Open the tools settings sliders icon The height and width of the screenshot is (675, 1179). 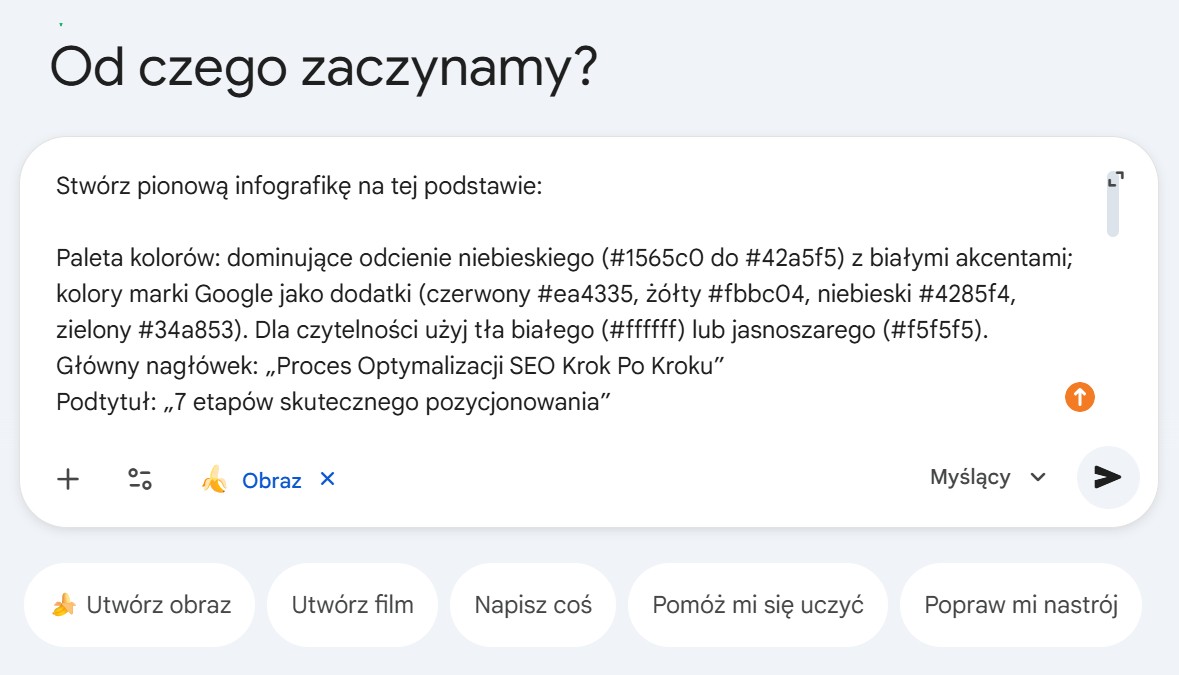[139, 479]
